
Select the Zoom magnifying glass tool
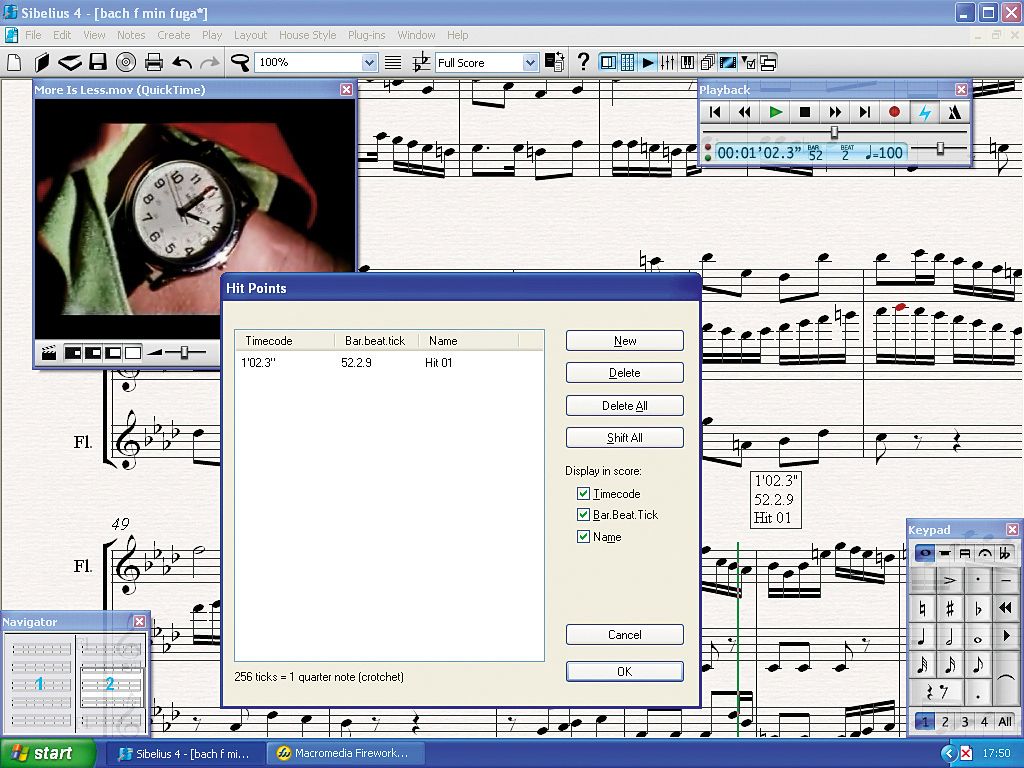[240, 62]
